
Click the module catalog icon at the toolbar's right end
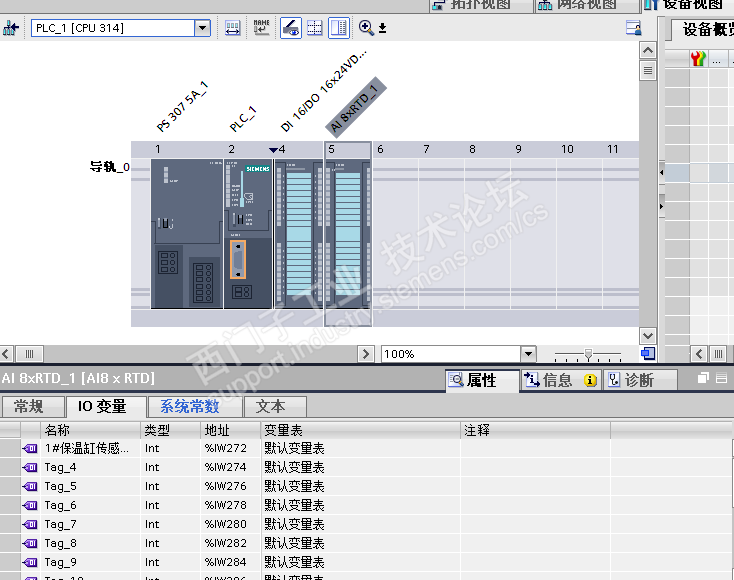tap(634, 28)
